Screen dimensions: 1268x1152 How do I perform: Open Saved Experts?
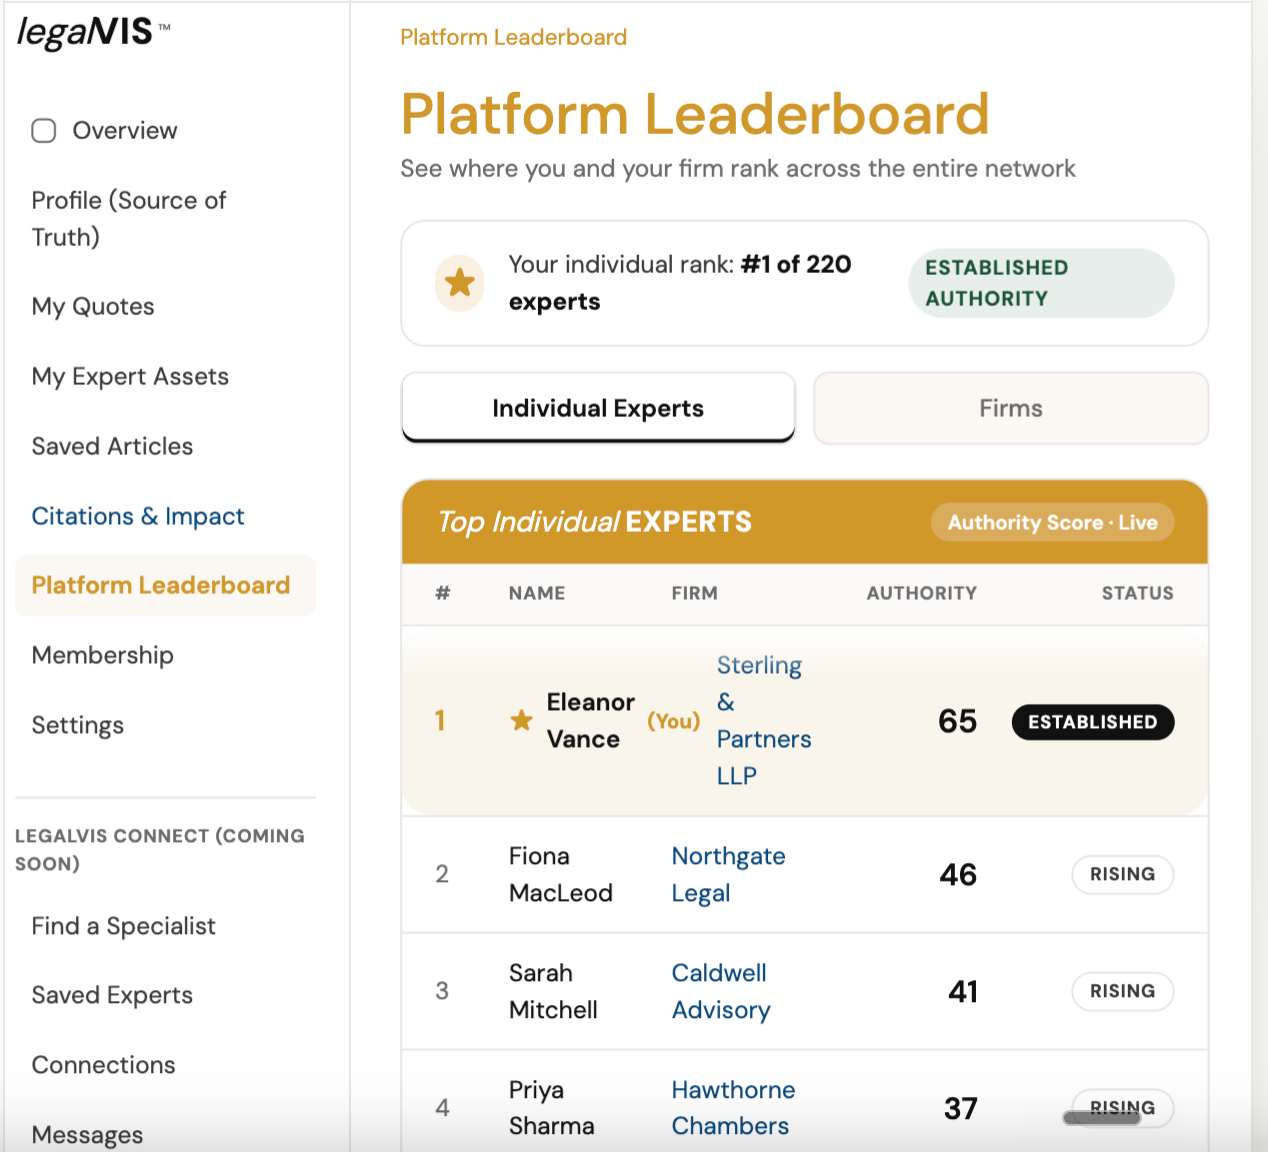coord(112,995)
